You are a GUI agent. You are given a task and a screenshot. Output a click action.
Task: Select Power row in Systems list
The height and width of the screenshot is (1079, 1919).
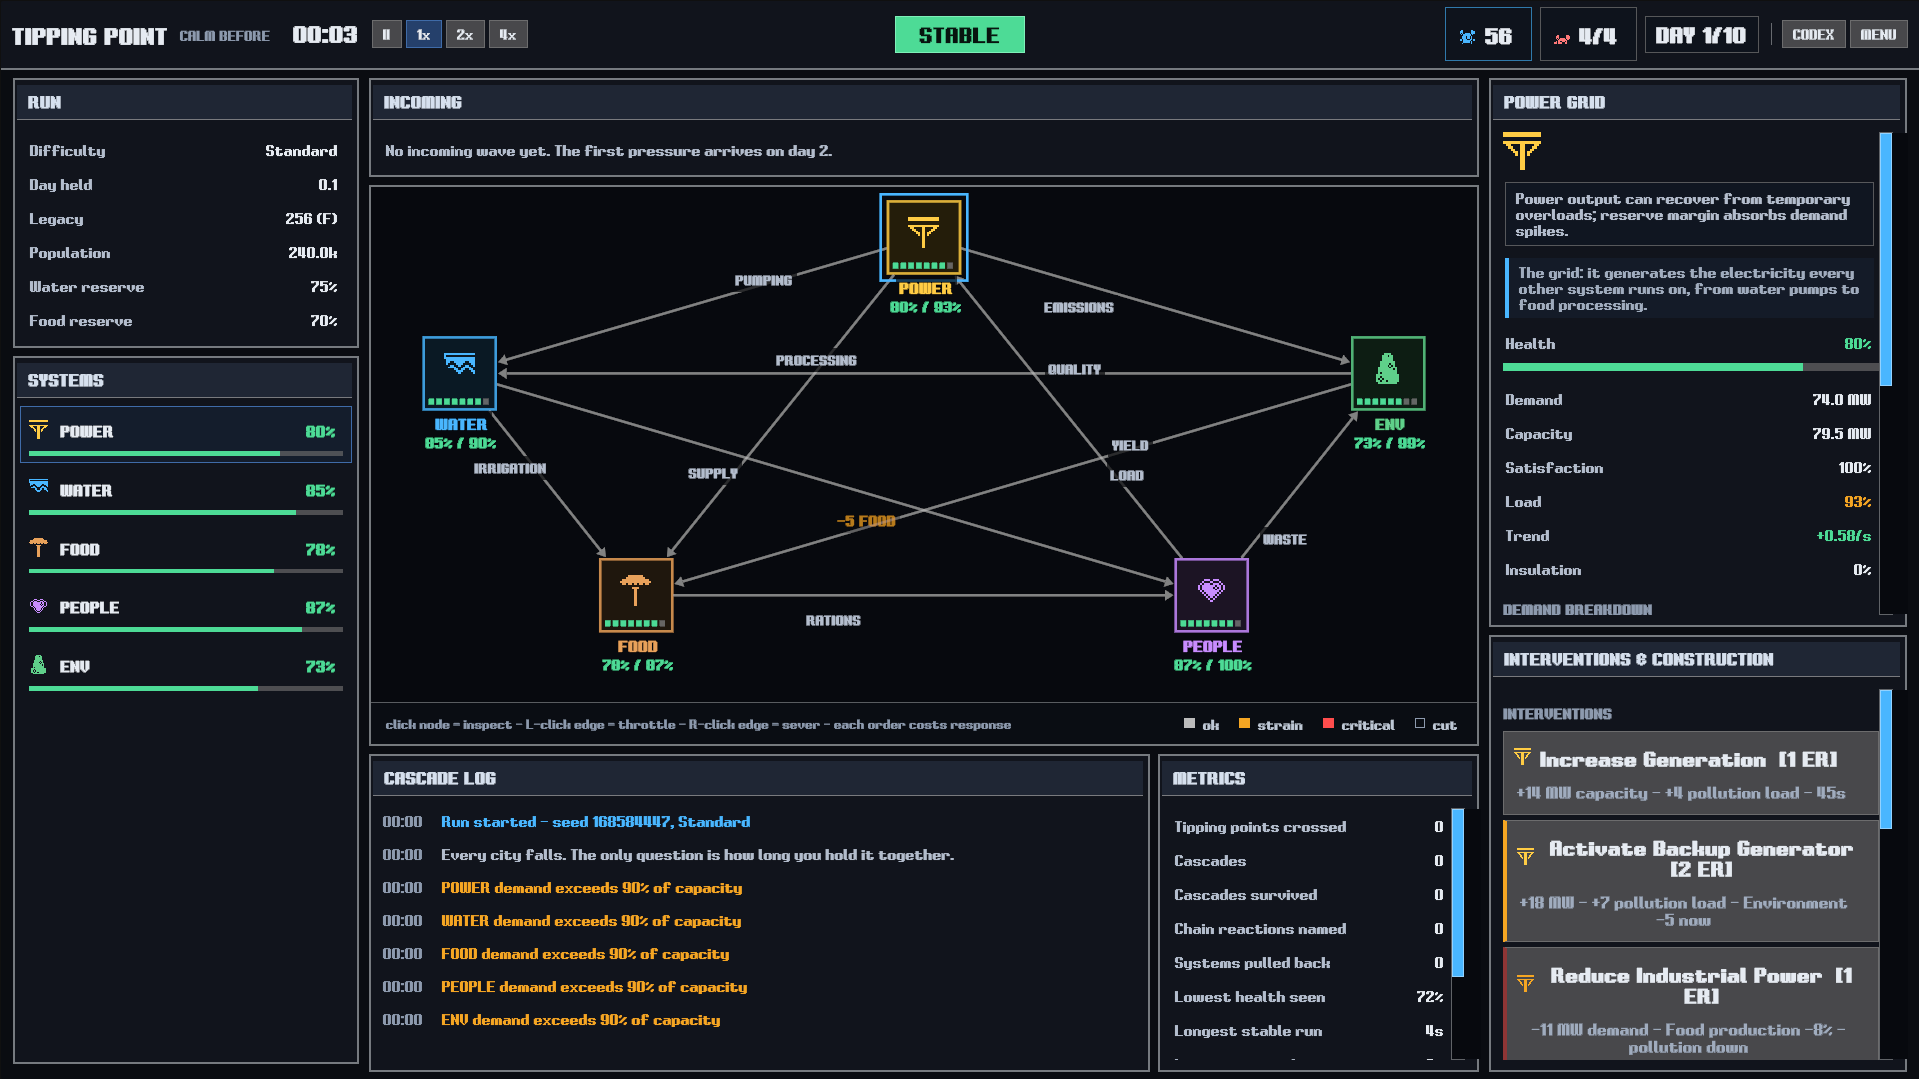point(186,434)
